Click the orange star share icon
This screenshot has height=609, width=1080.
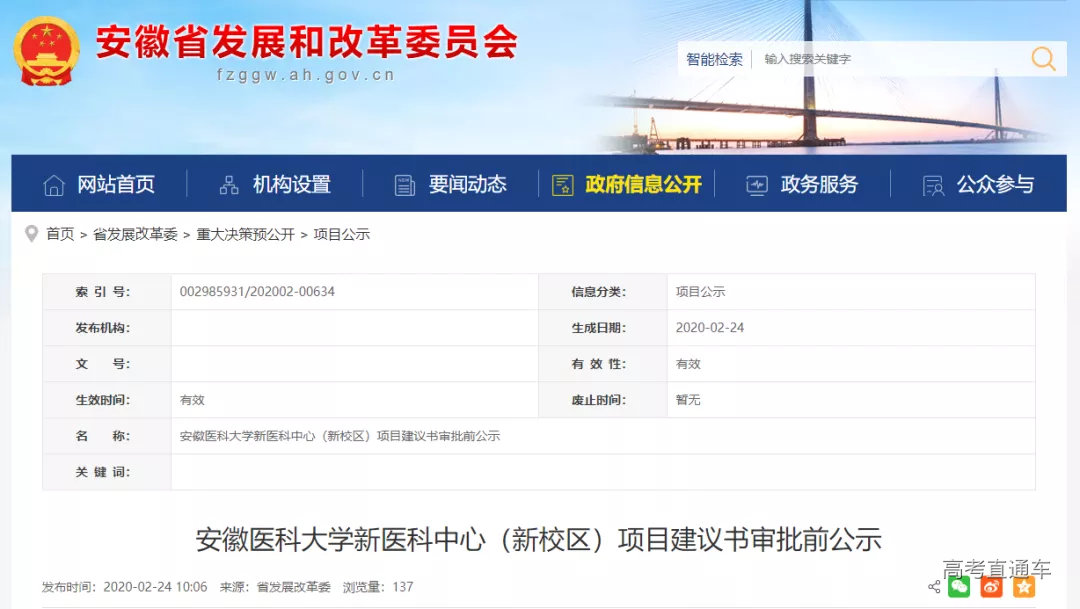tap(1023, 587)
